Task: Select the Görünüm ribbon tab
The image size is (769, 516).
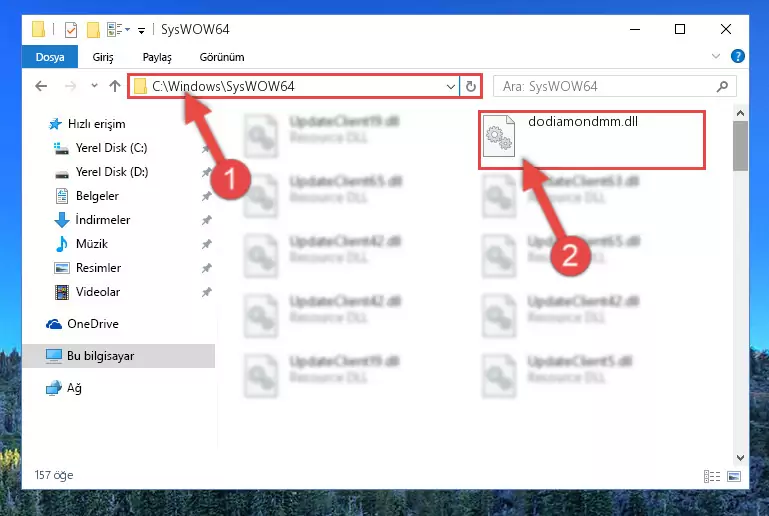Action: 222,57
